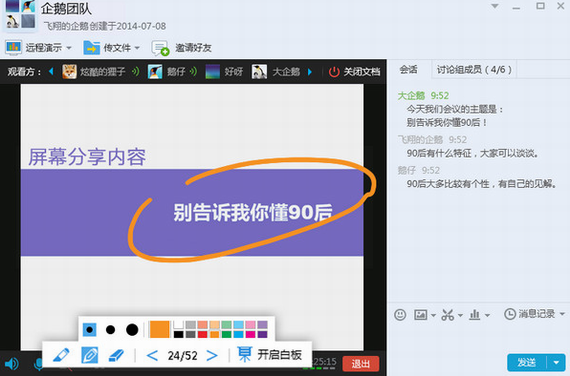Open the emoji picker in chat
This screenshot has width=570, height=376.
pos(400,315)
